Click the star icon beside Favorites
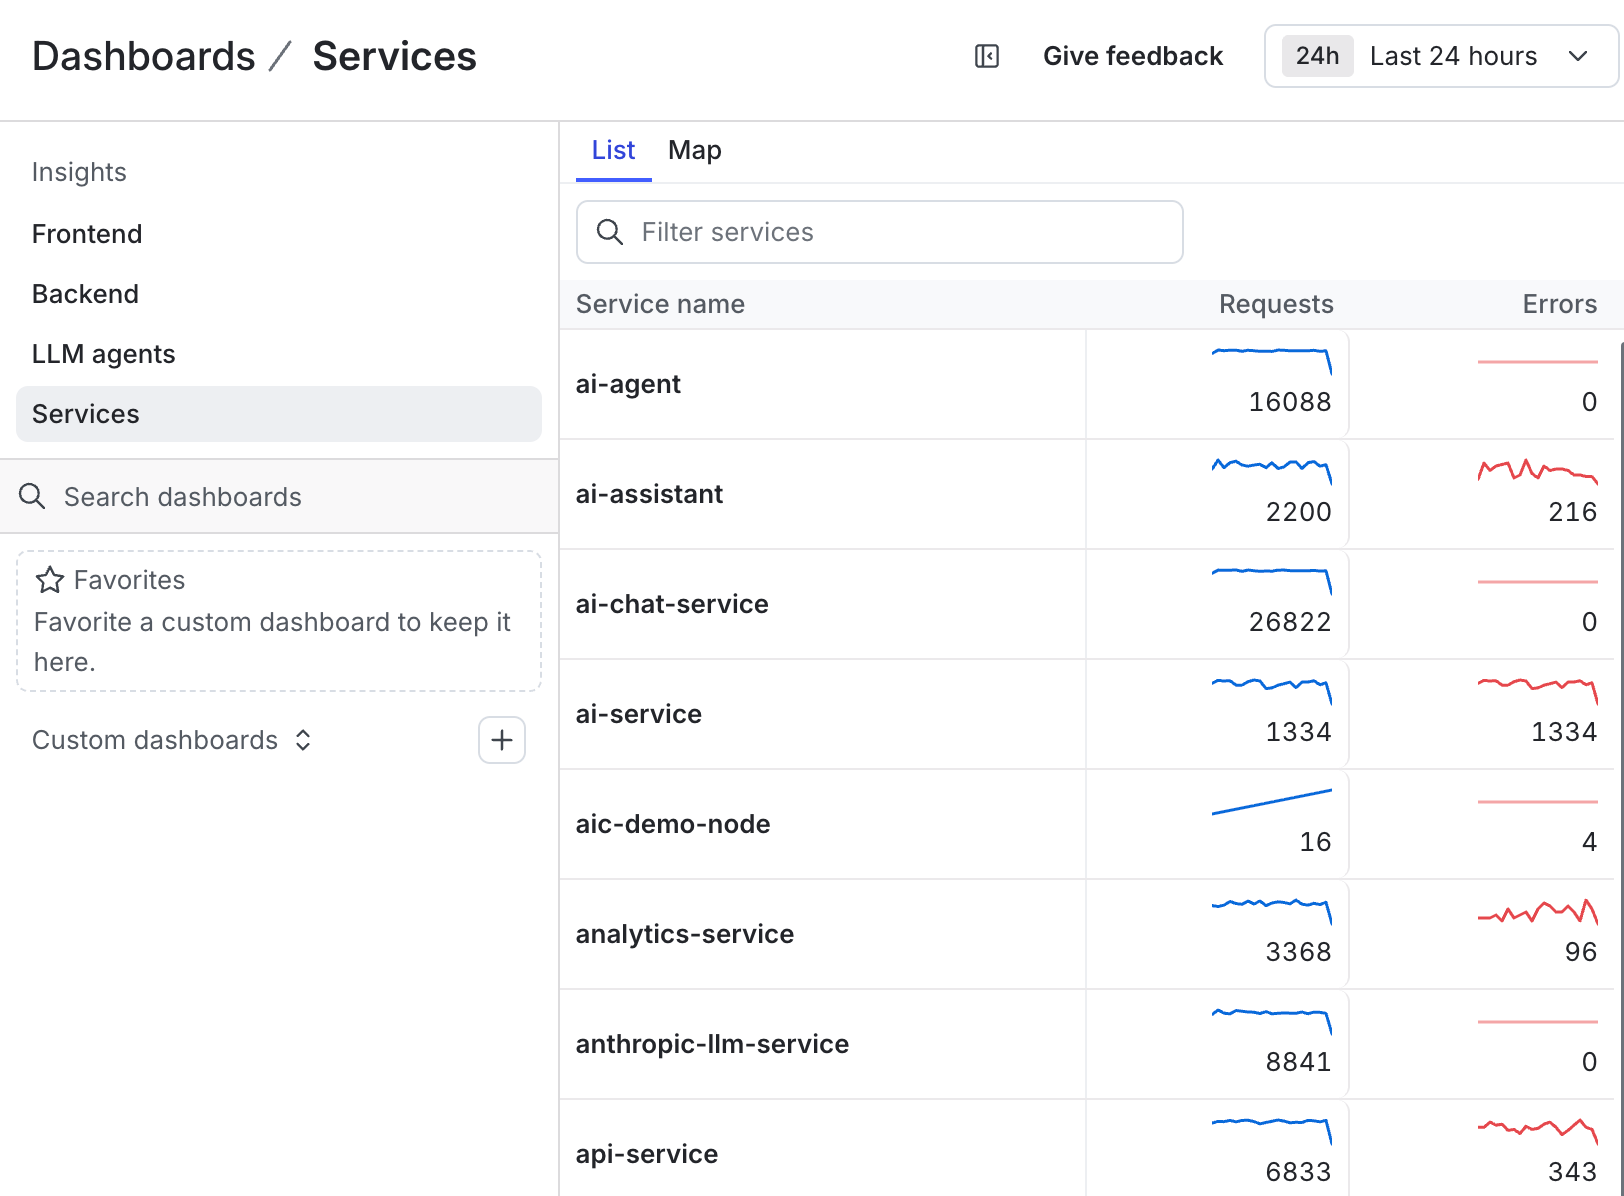Viewport: 1624px width, 1196px height. pos(50,580)
